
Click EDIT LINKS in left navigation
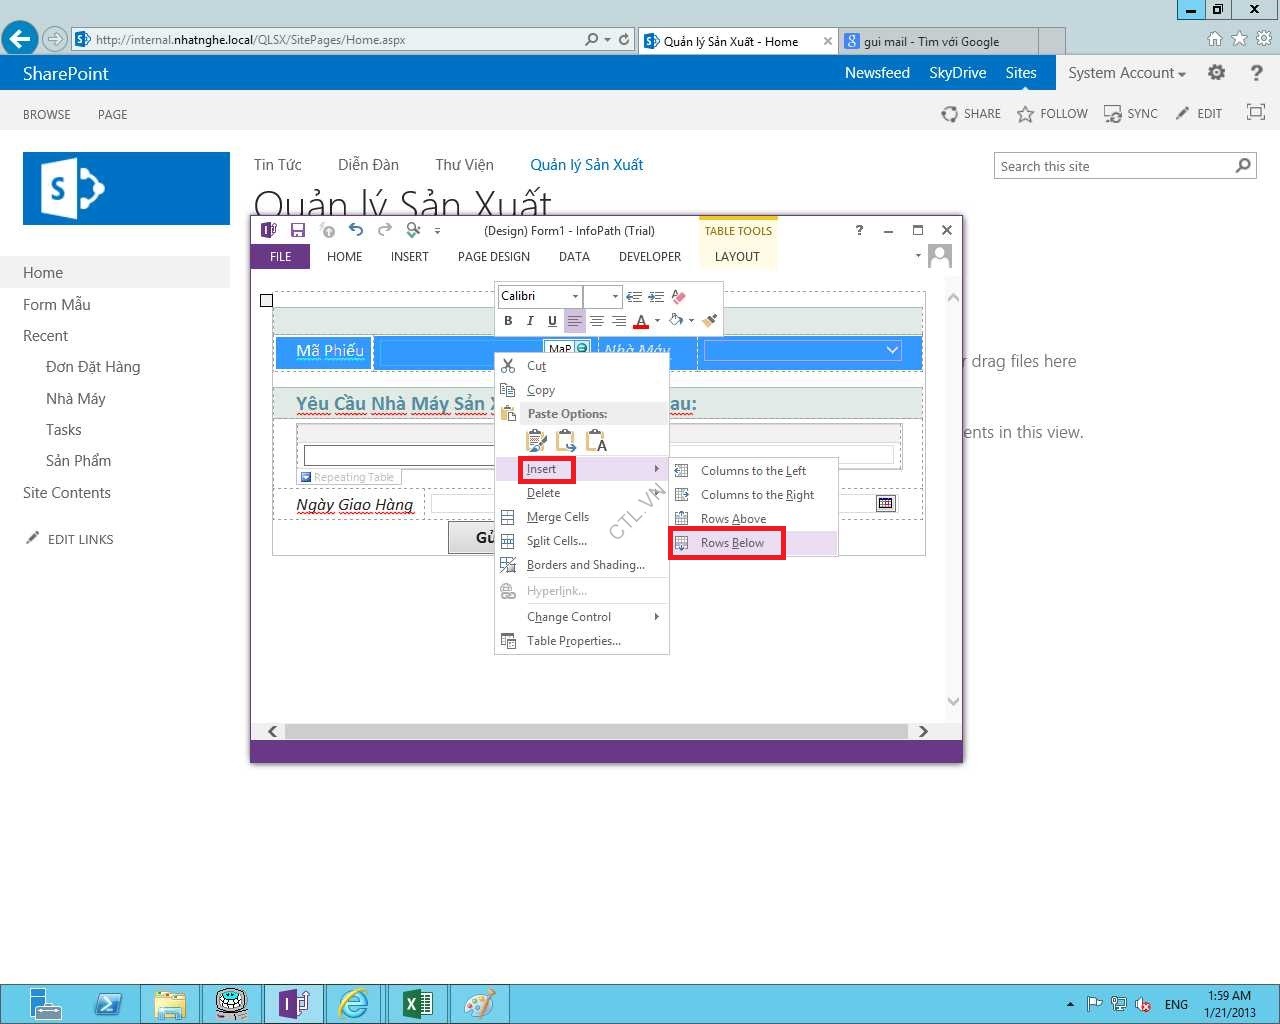pyautogui.click(x=80, y=539)
